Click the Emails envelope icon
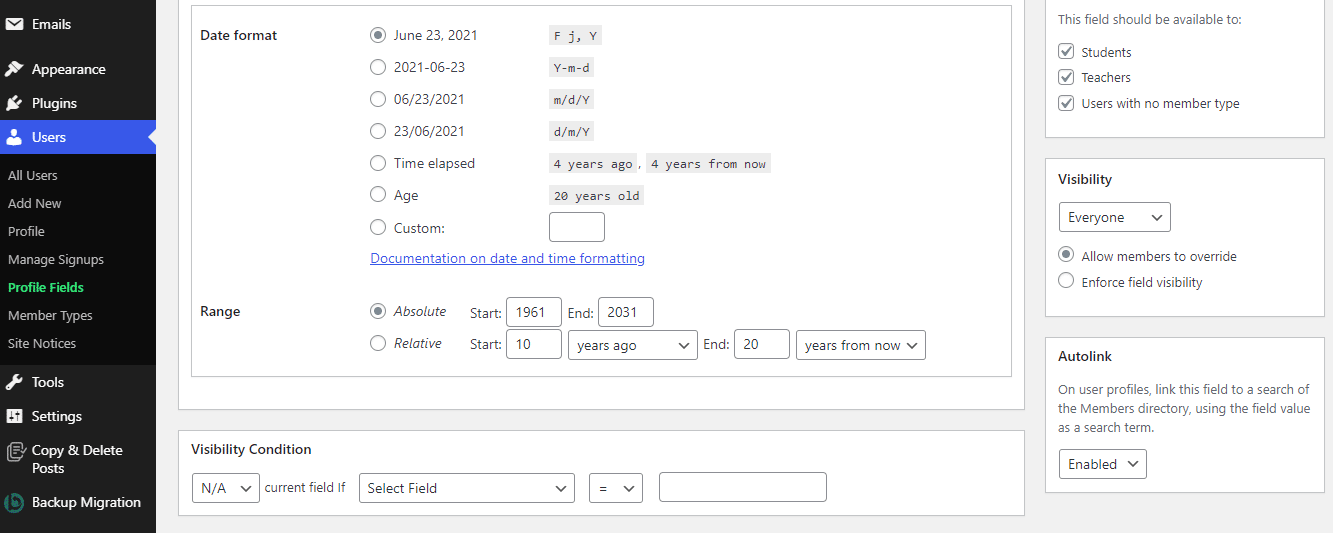This screenshot has height=533, width=1333. (x=15, y=24)
